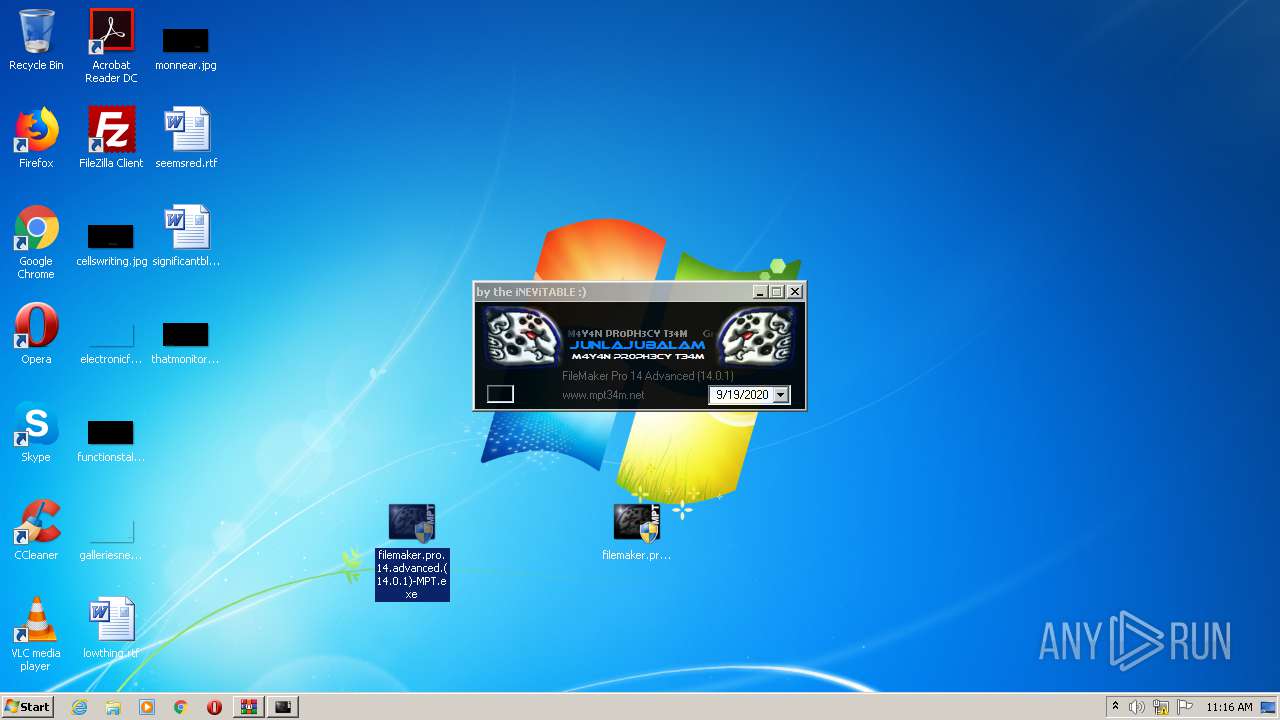Select the significantbl... document on the desktop

186,237
